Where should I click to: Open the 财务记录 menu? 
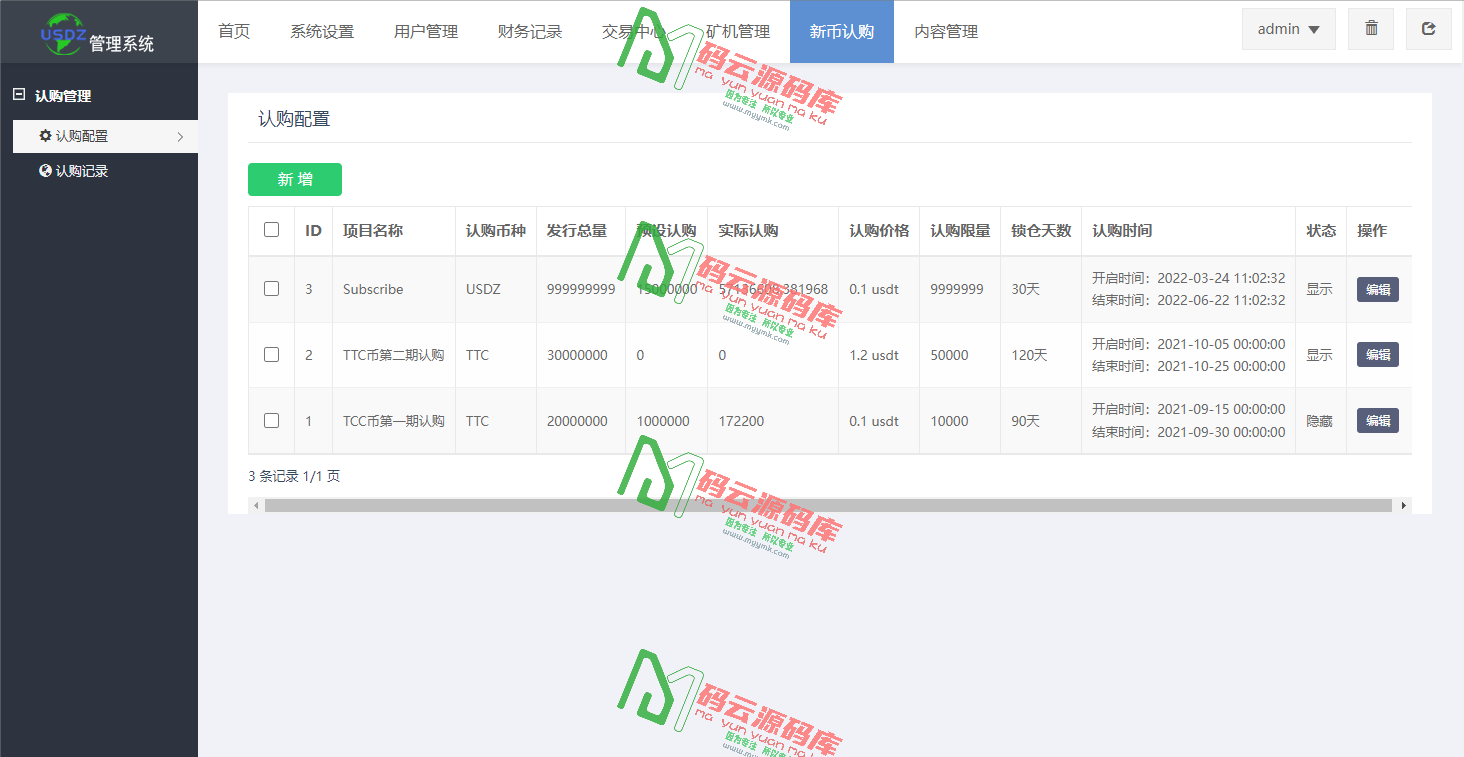[529, 31]
